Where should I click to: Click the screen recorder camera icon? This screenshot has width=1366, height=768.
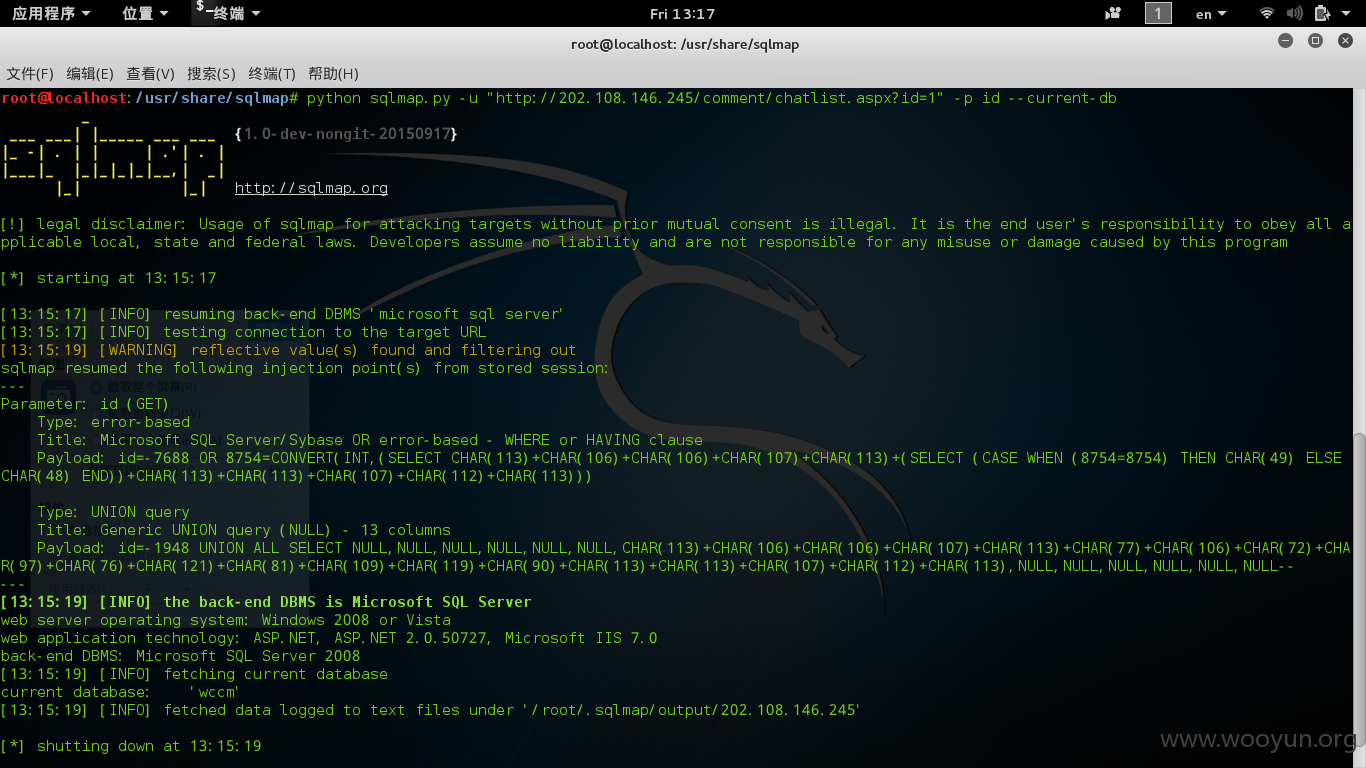tap(1113, 14)
